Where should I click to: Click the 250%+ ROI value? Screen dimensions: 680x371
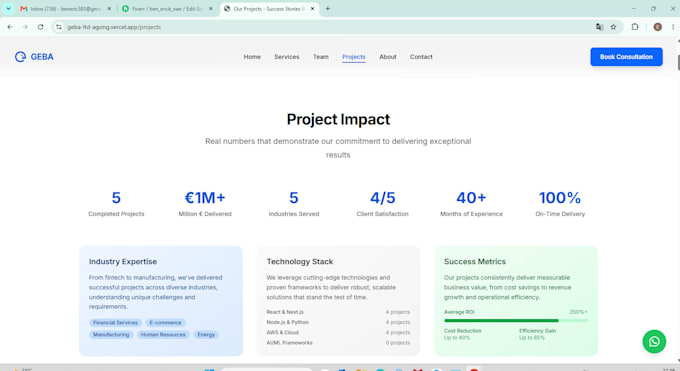[x=579, y=312]
